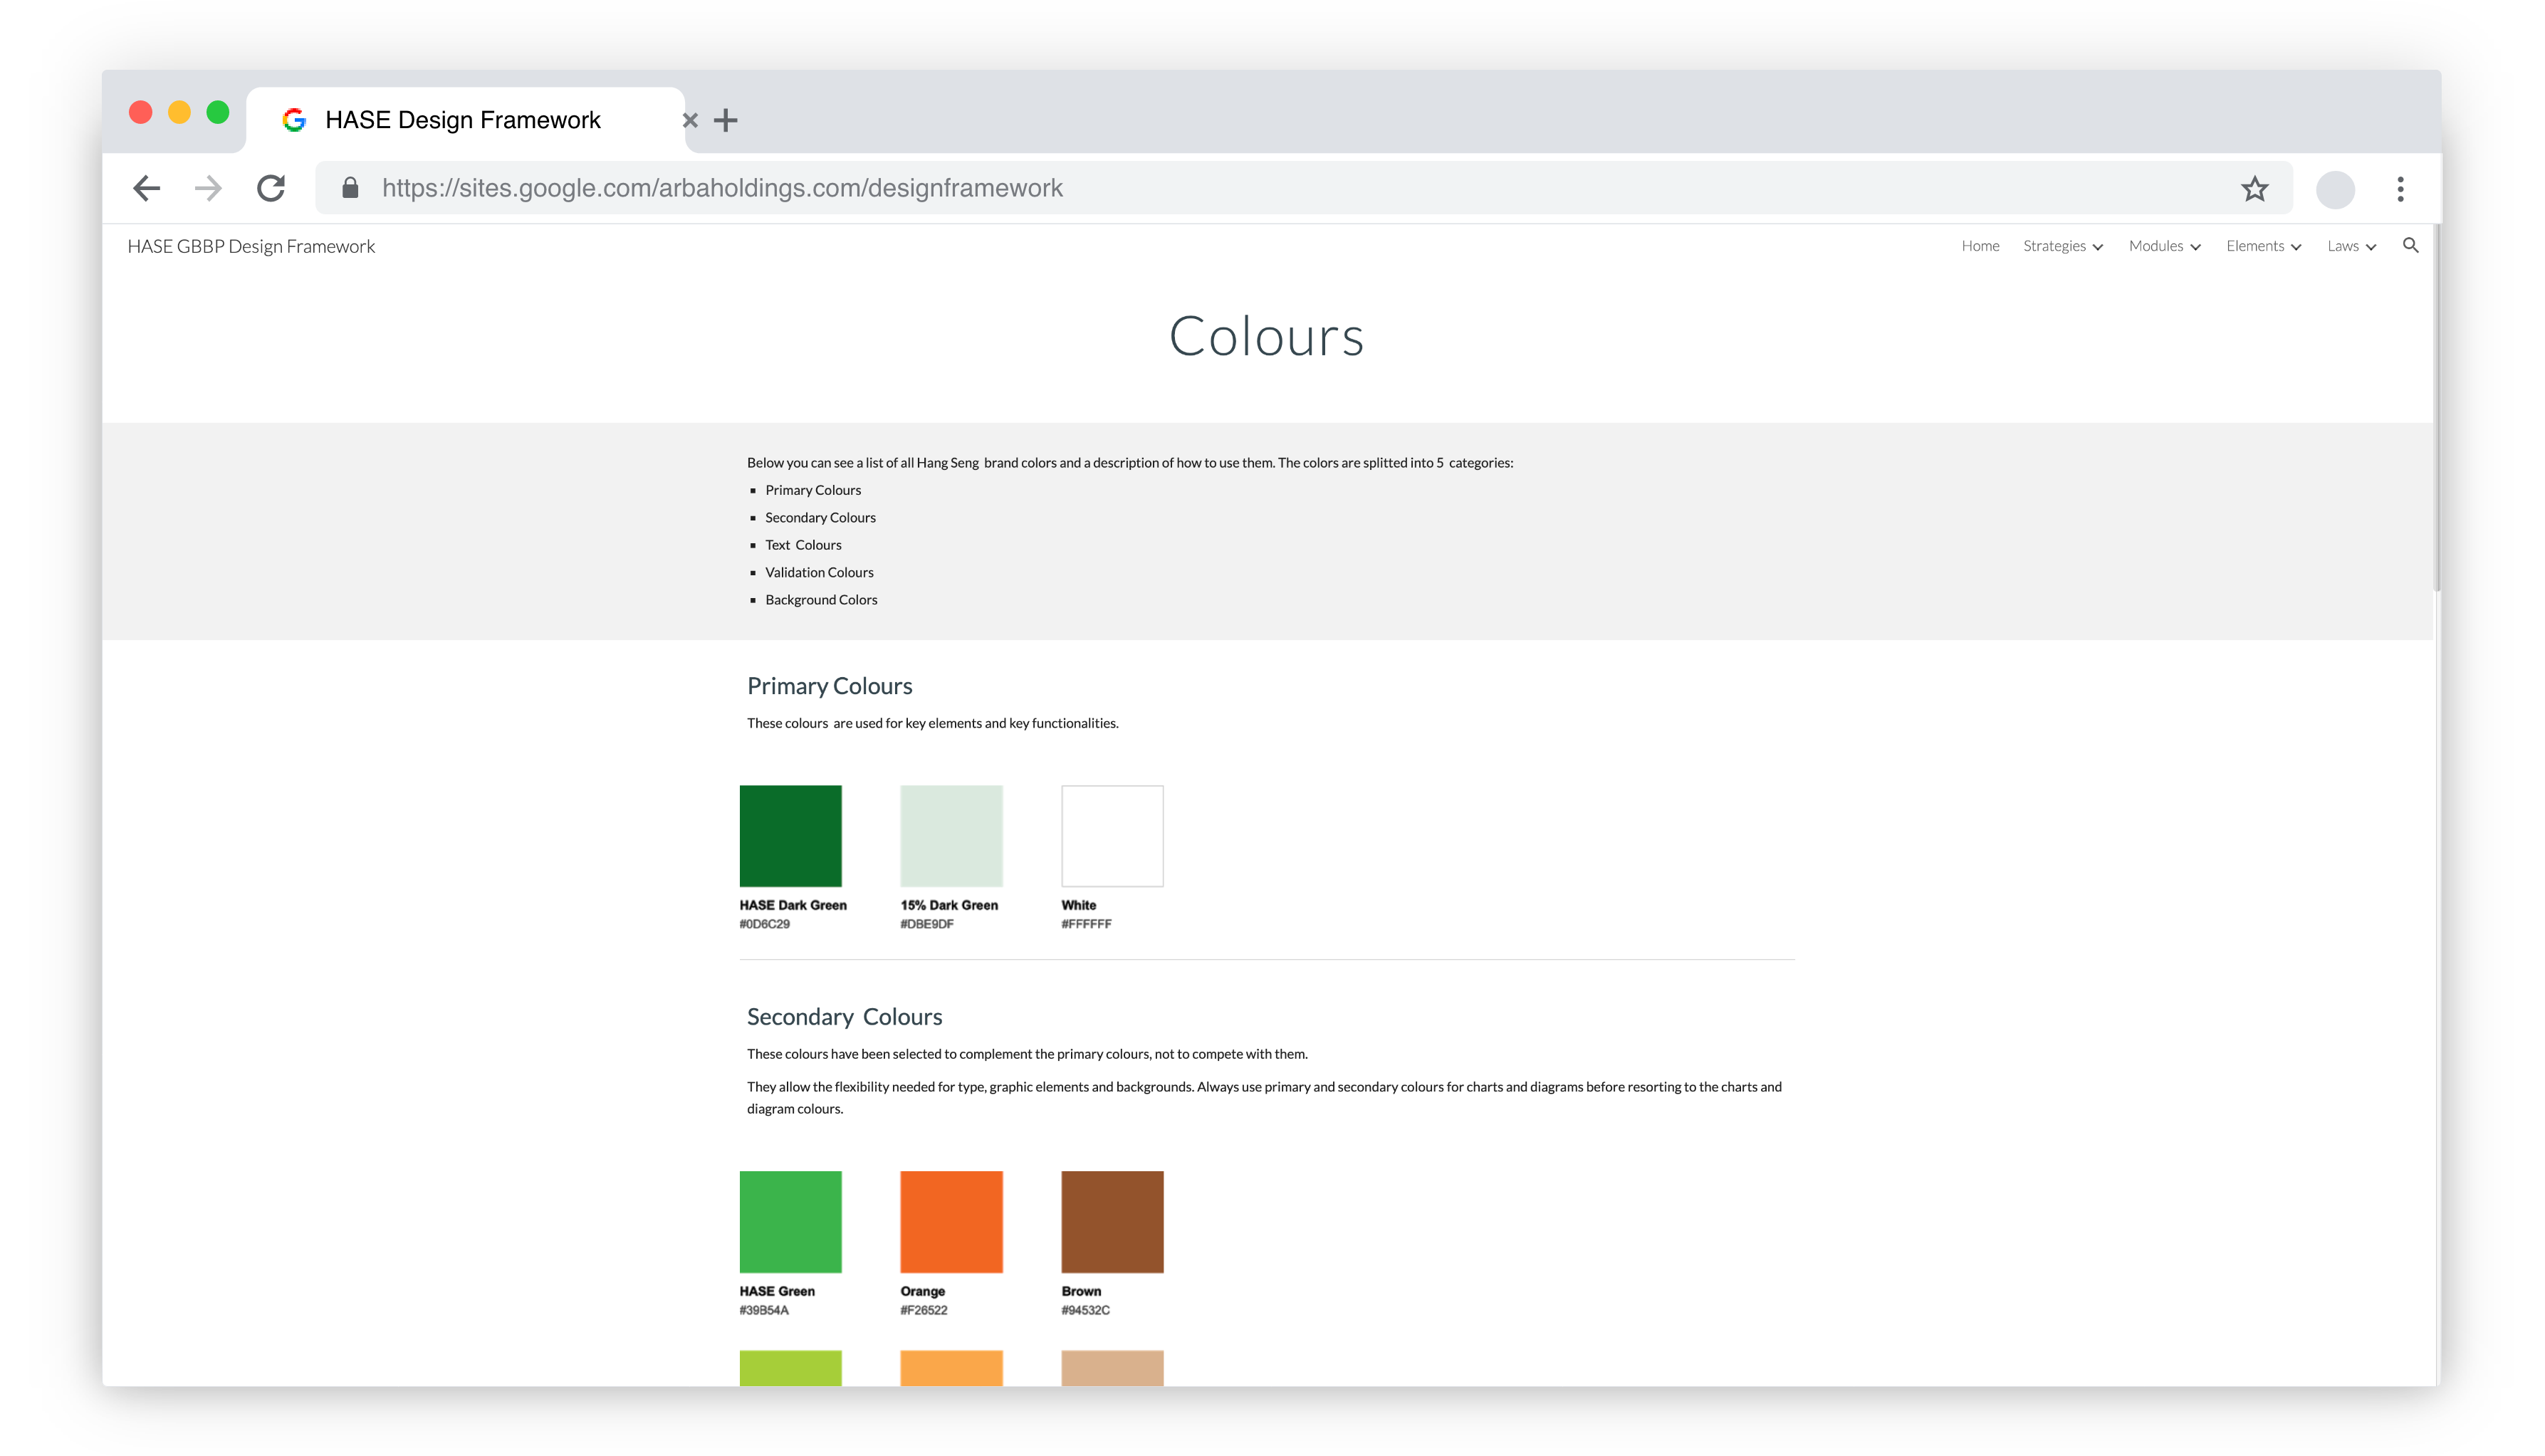The height and width of the screenshot is (1456, 2545).
Task: Click the HASE Dark Green label
Action: [793, 905]
